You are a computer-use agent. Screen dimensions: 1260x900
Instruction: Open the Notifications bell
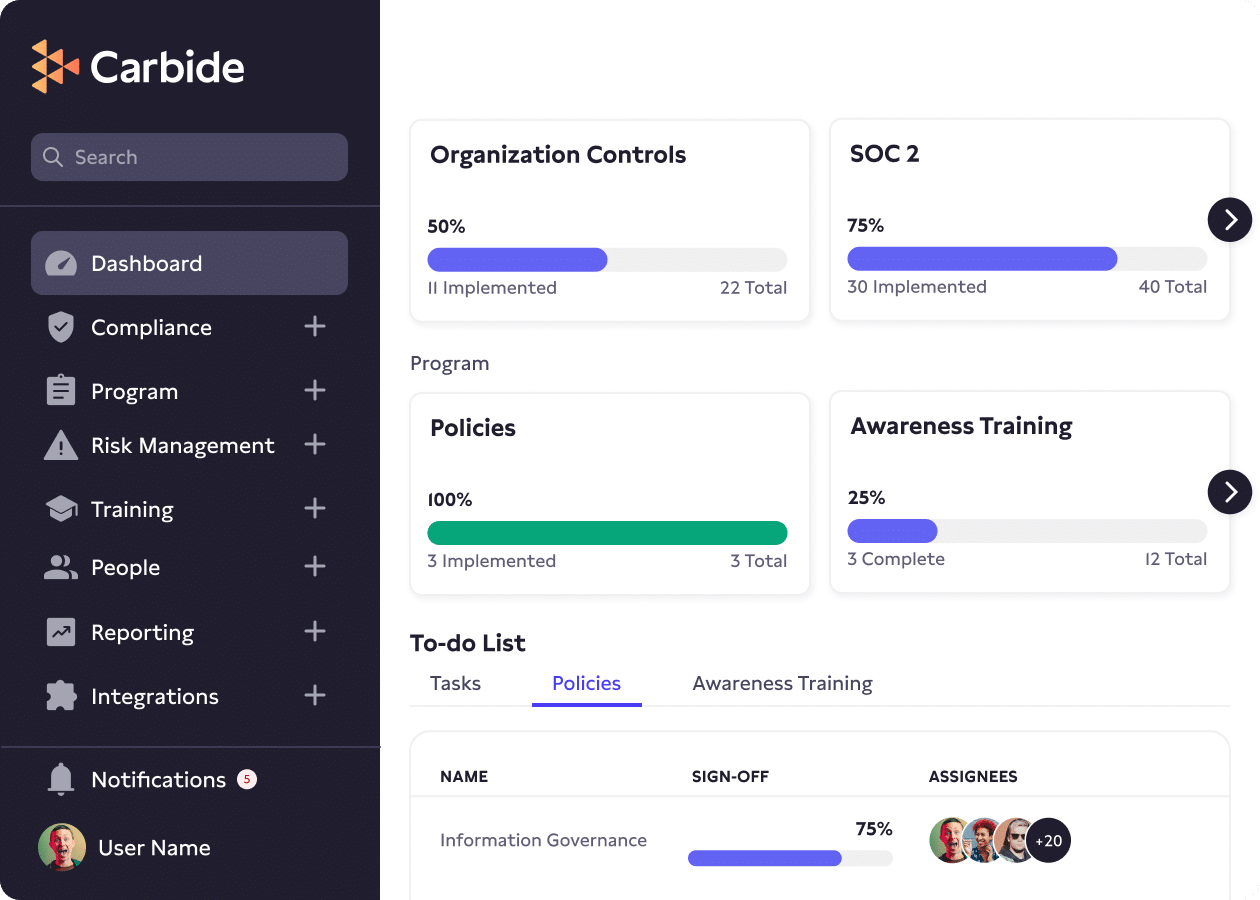[x=61, y=780]
